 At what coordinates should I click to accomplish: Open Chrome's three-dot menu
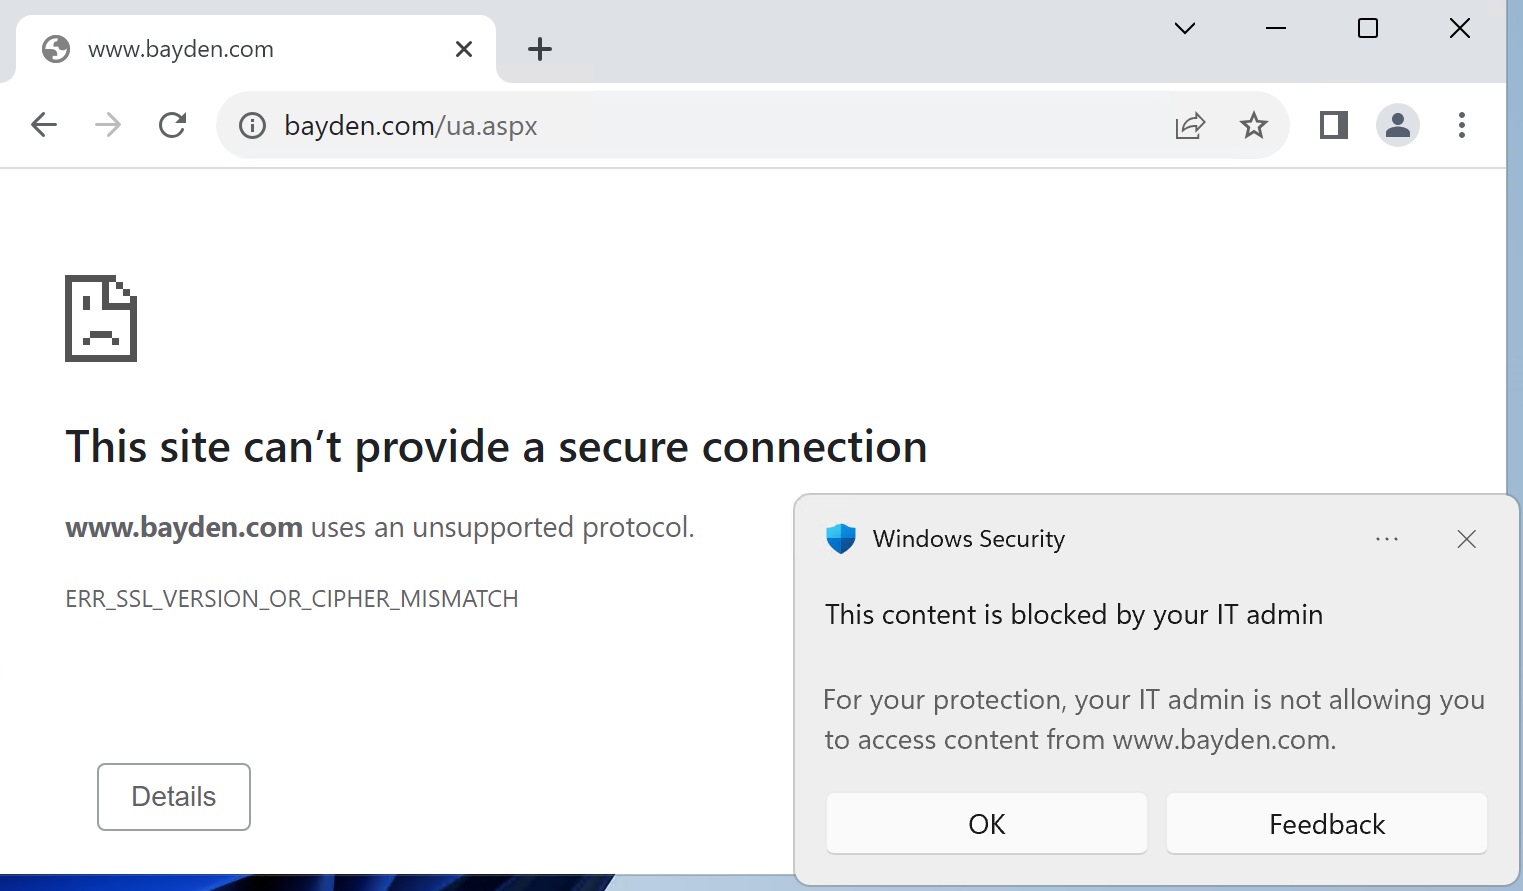pyautogui.click(x=1462, y=125)
